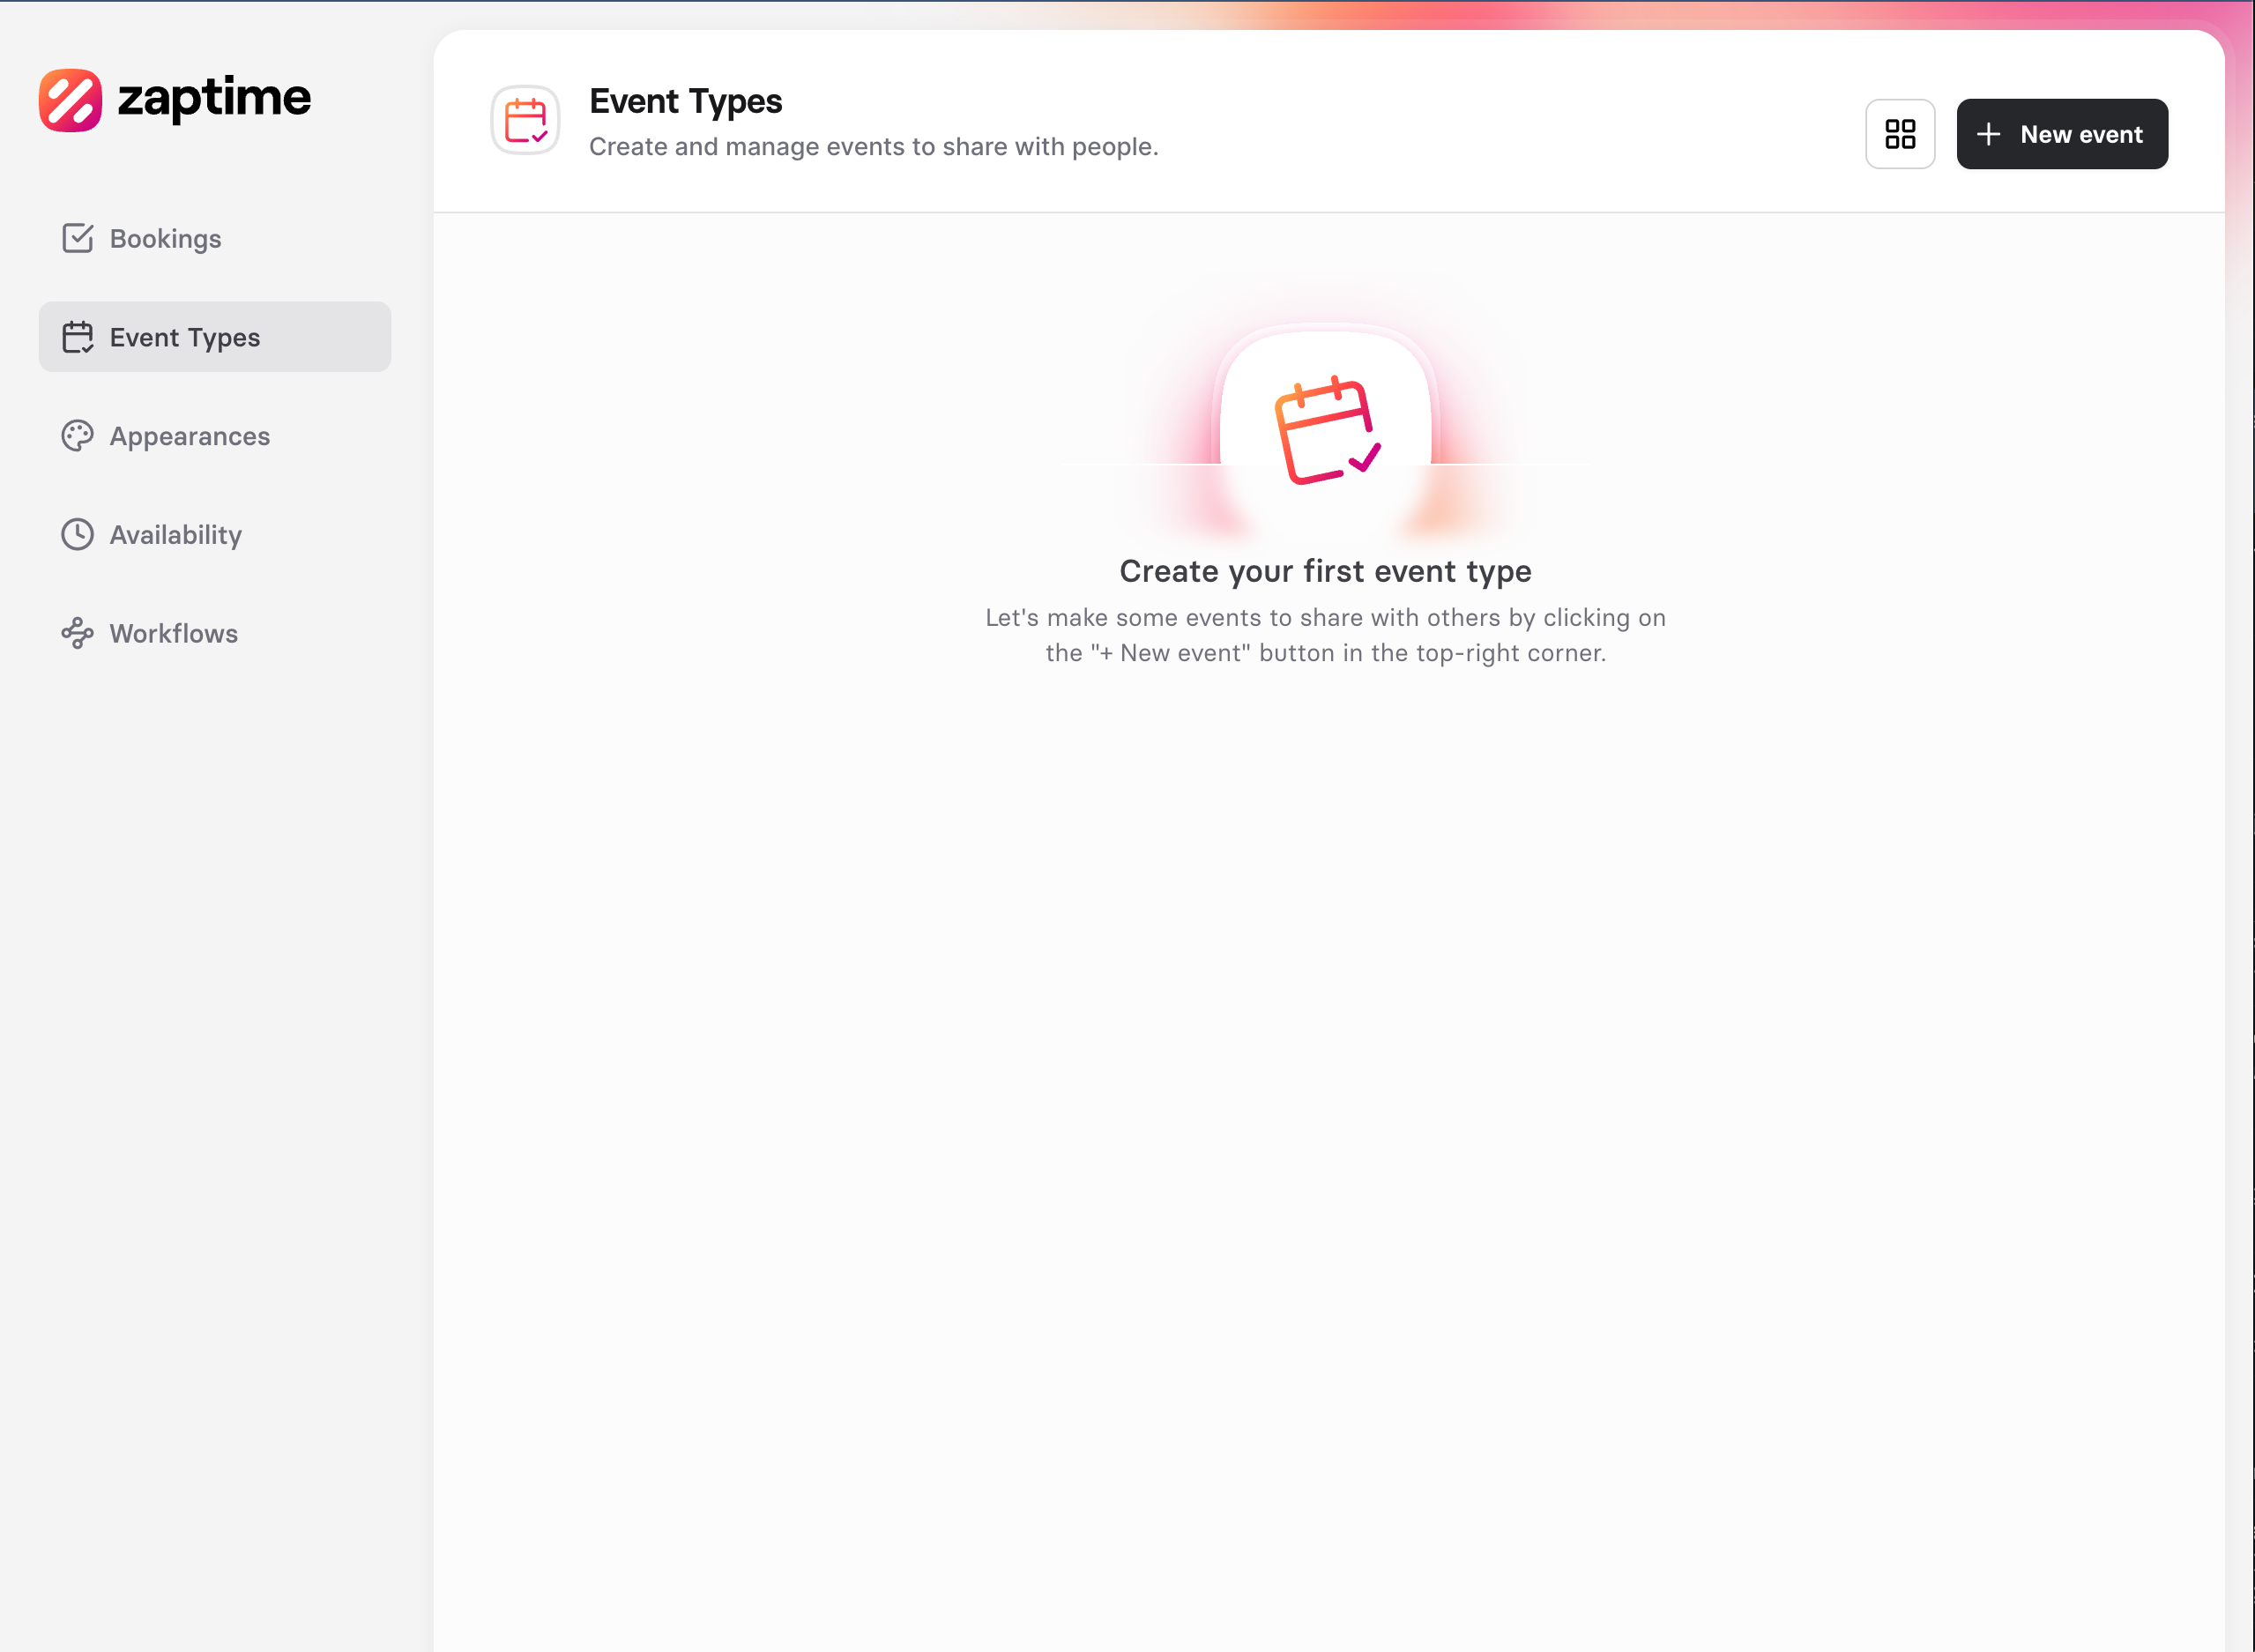
Task: Click the Create your first event type heading
Action: pos(1324,570)
